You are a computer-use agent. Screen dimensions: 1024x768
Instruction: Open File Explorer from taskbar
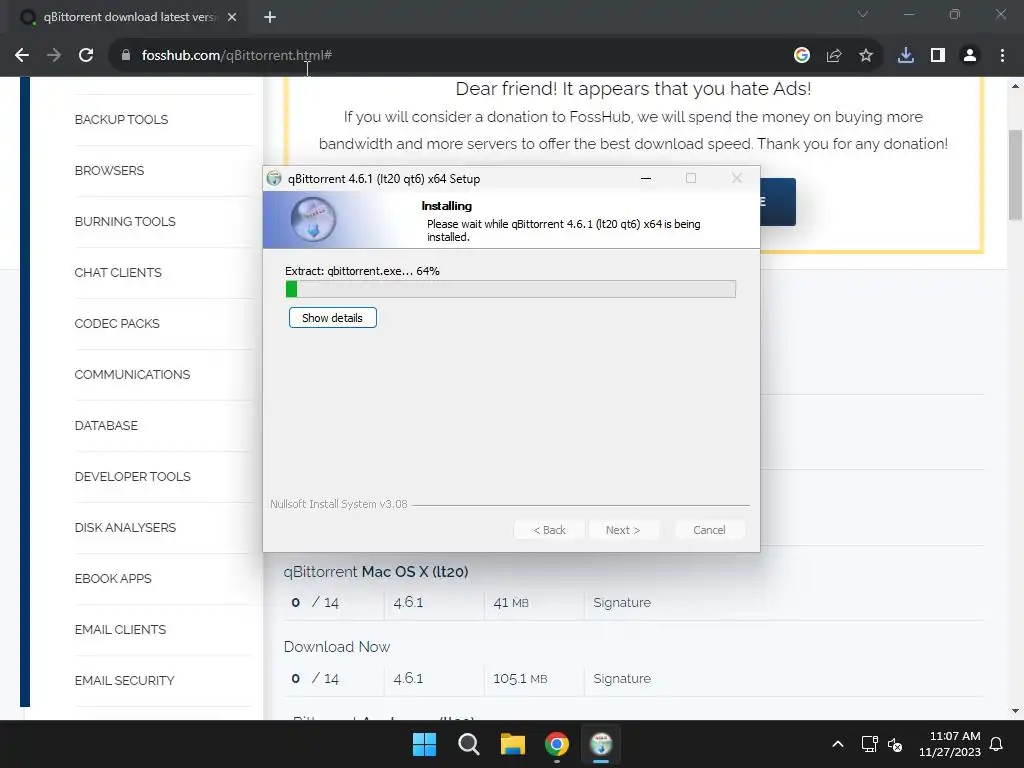pyautogui.click(x=513, y=744)
